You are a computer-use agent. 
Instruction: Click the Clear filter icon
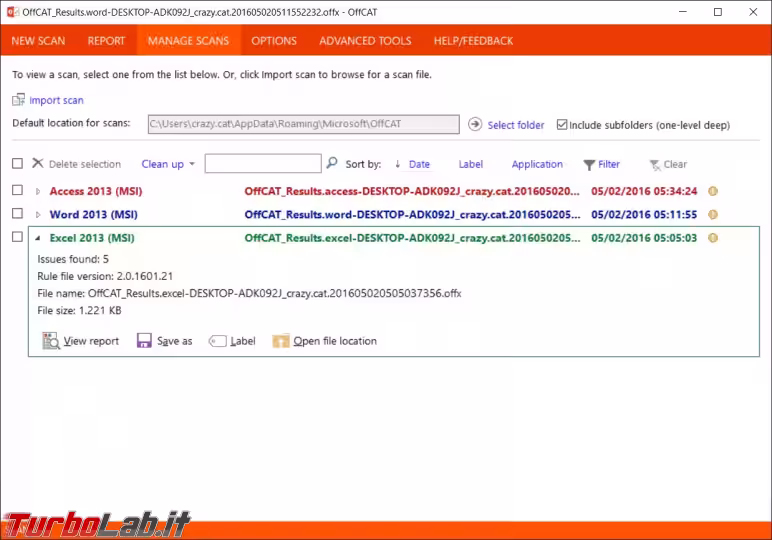coord(654,165)
